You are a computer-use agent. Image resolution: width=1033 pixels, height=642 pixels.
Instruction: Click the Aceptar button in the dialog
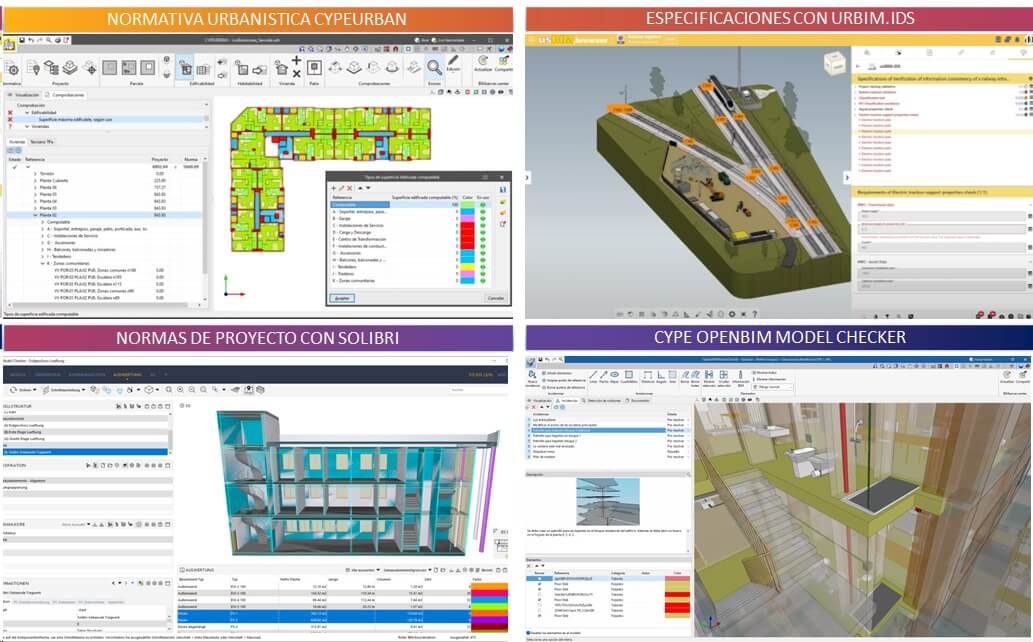pyautogui.click(x=342, y=298)
